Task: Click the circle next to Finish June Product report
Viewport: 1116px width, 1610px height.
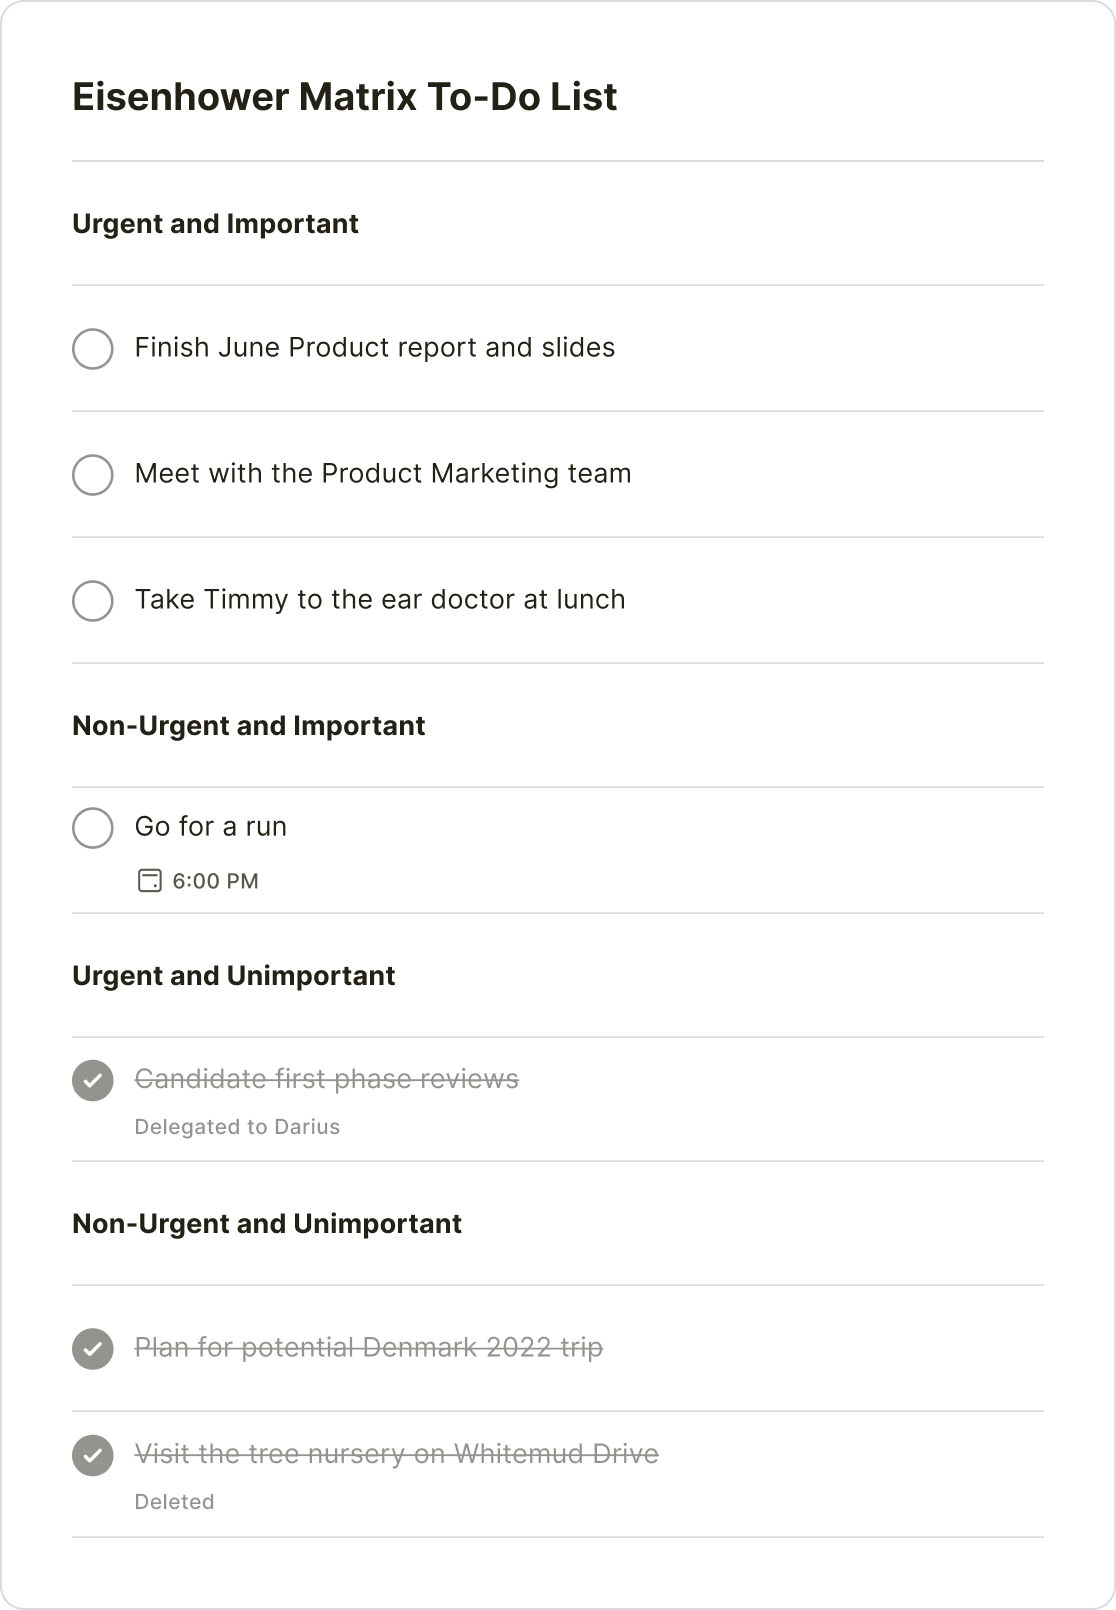Action: tap(92, 349)
